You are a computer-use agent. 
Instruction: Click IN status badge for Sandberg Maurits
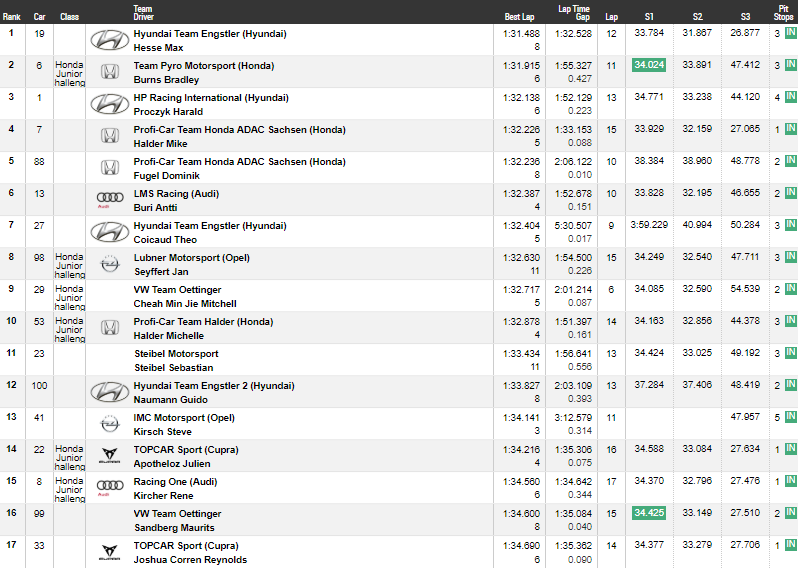point(791,513)
